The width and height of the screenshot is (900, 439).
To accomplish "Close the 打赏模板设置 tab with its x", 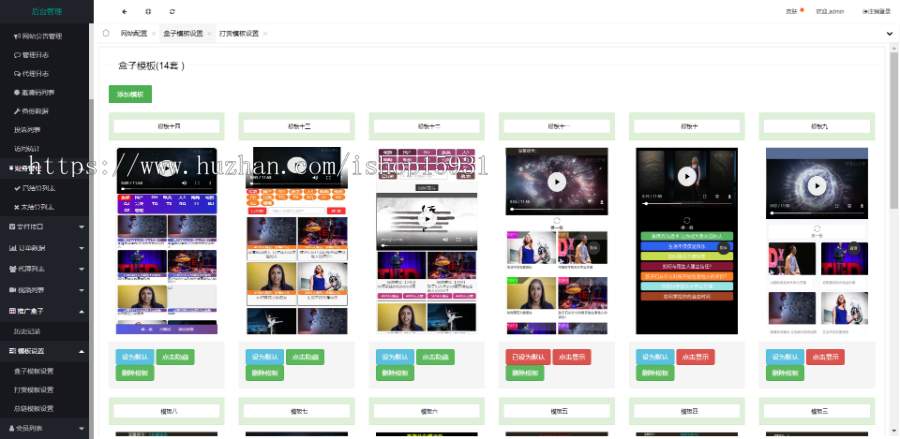I will pos(265,34).
